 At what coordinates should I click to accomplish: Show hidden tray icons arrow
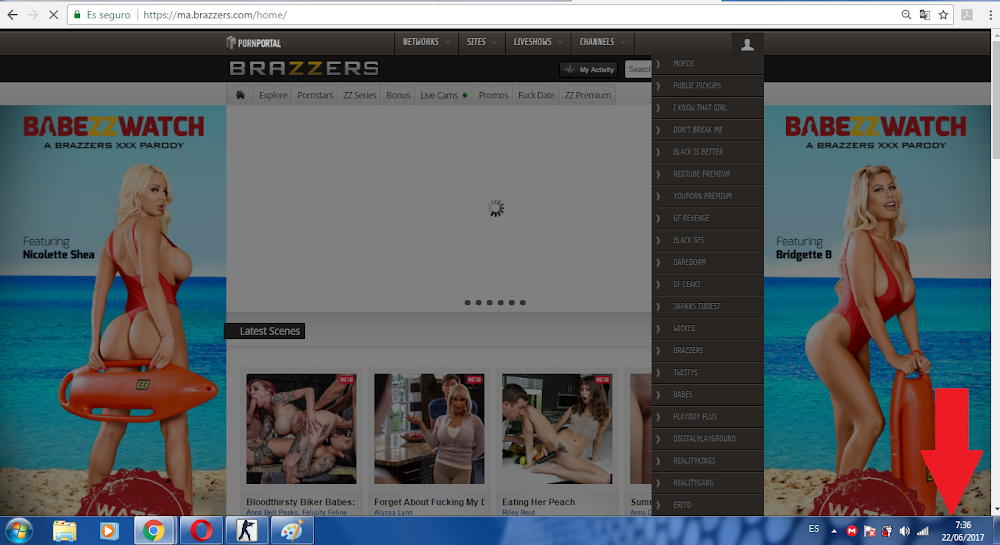[x=834, y=530]
